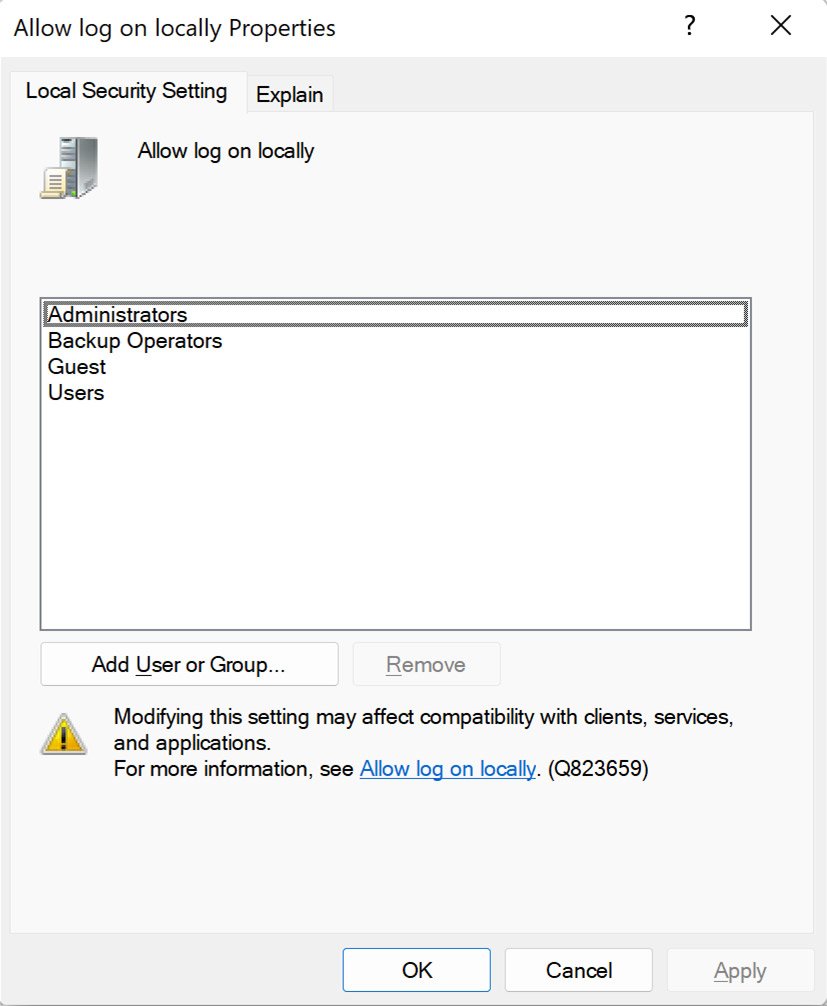Click the Q823659 reference text
Viewport: 827px width, 1006px height.
coord(600,769)
